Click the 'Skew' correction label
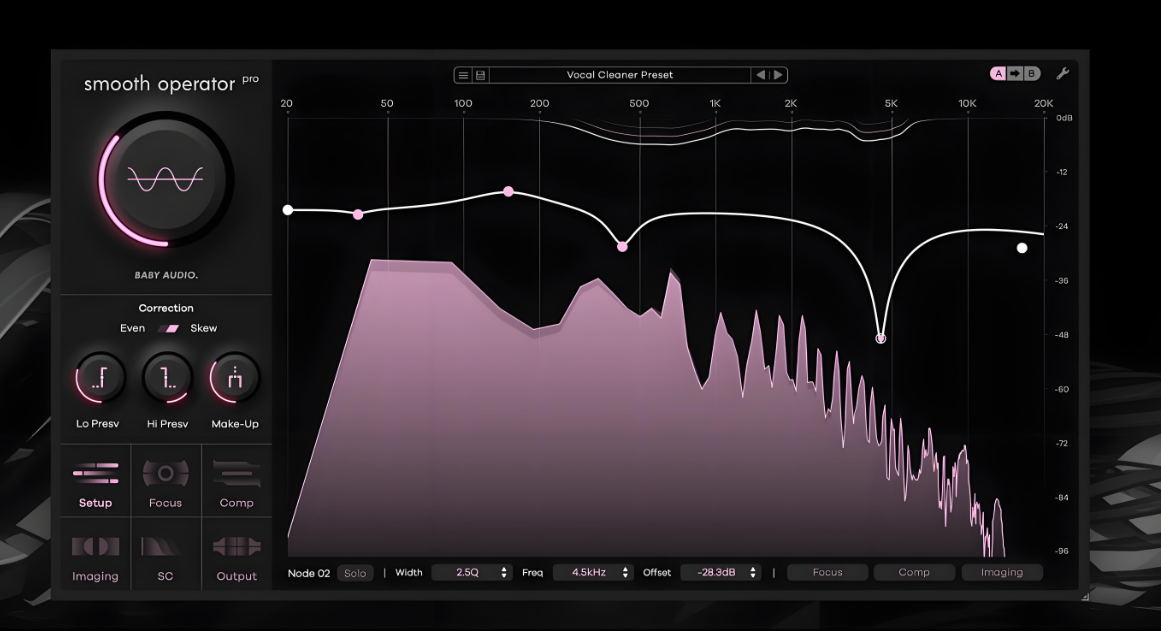The width and height of the screenshot is (1161, 631). pyautogui.click(x=204, y=328)
